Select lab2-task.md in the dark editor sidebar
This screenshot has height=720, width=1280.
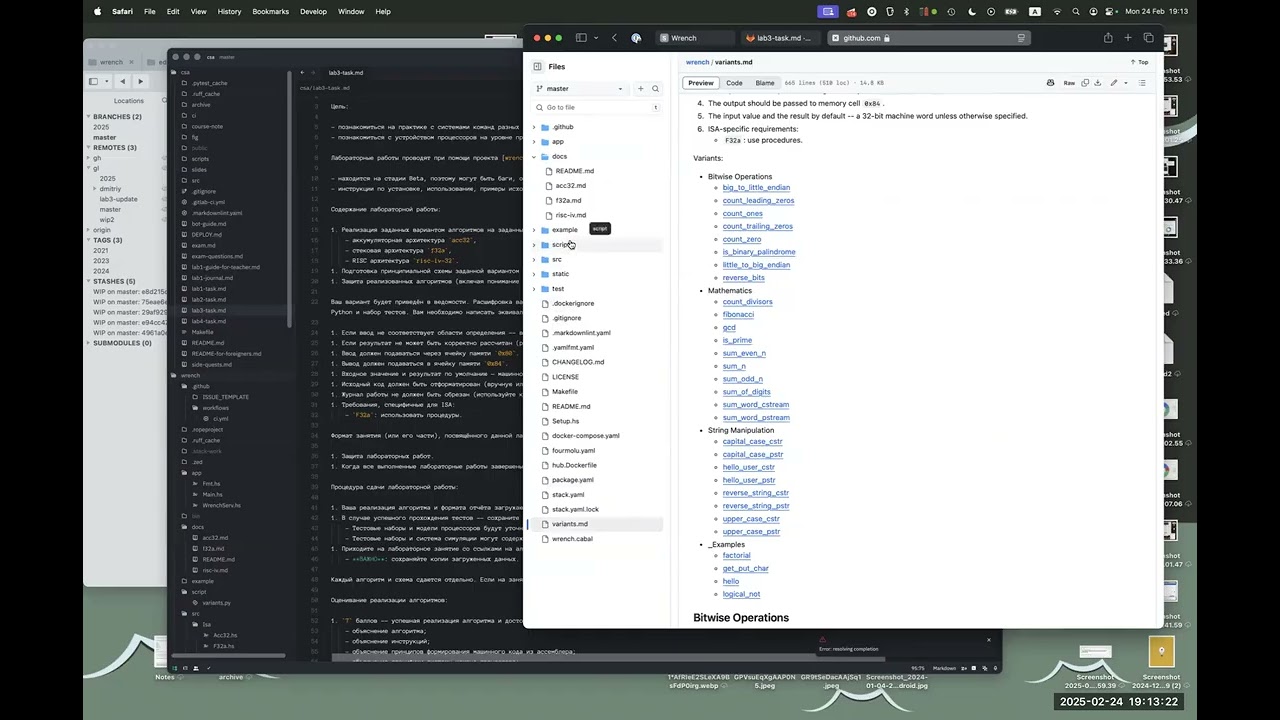pos(209,299)
